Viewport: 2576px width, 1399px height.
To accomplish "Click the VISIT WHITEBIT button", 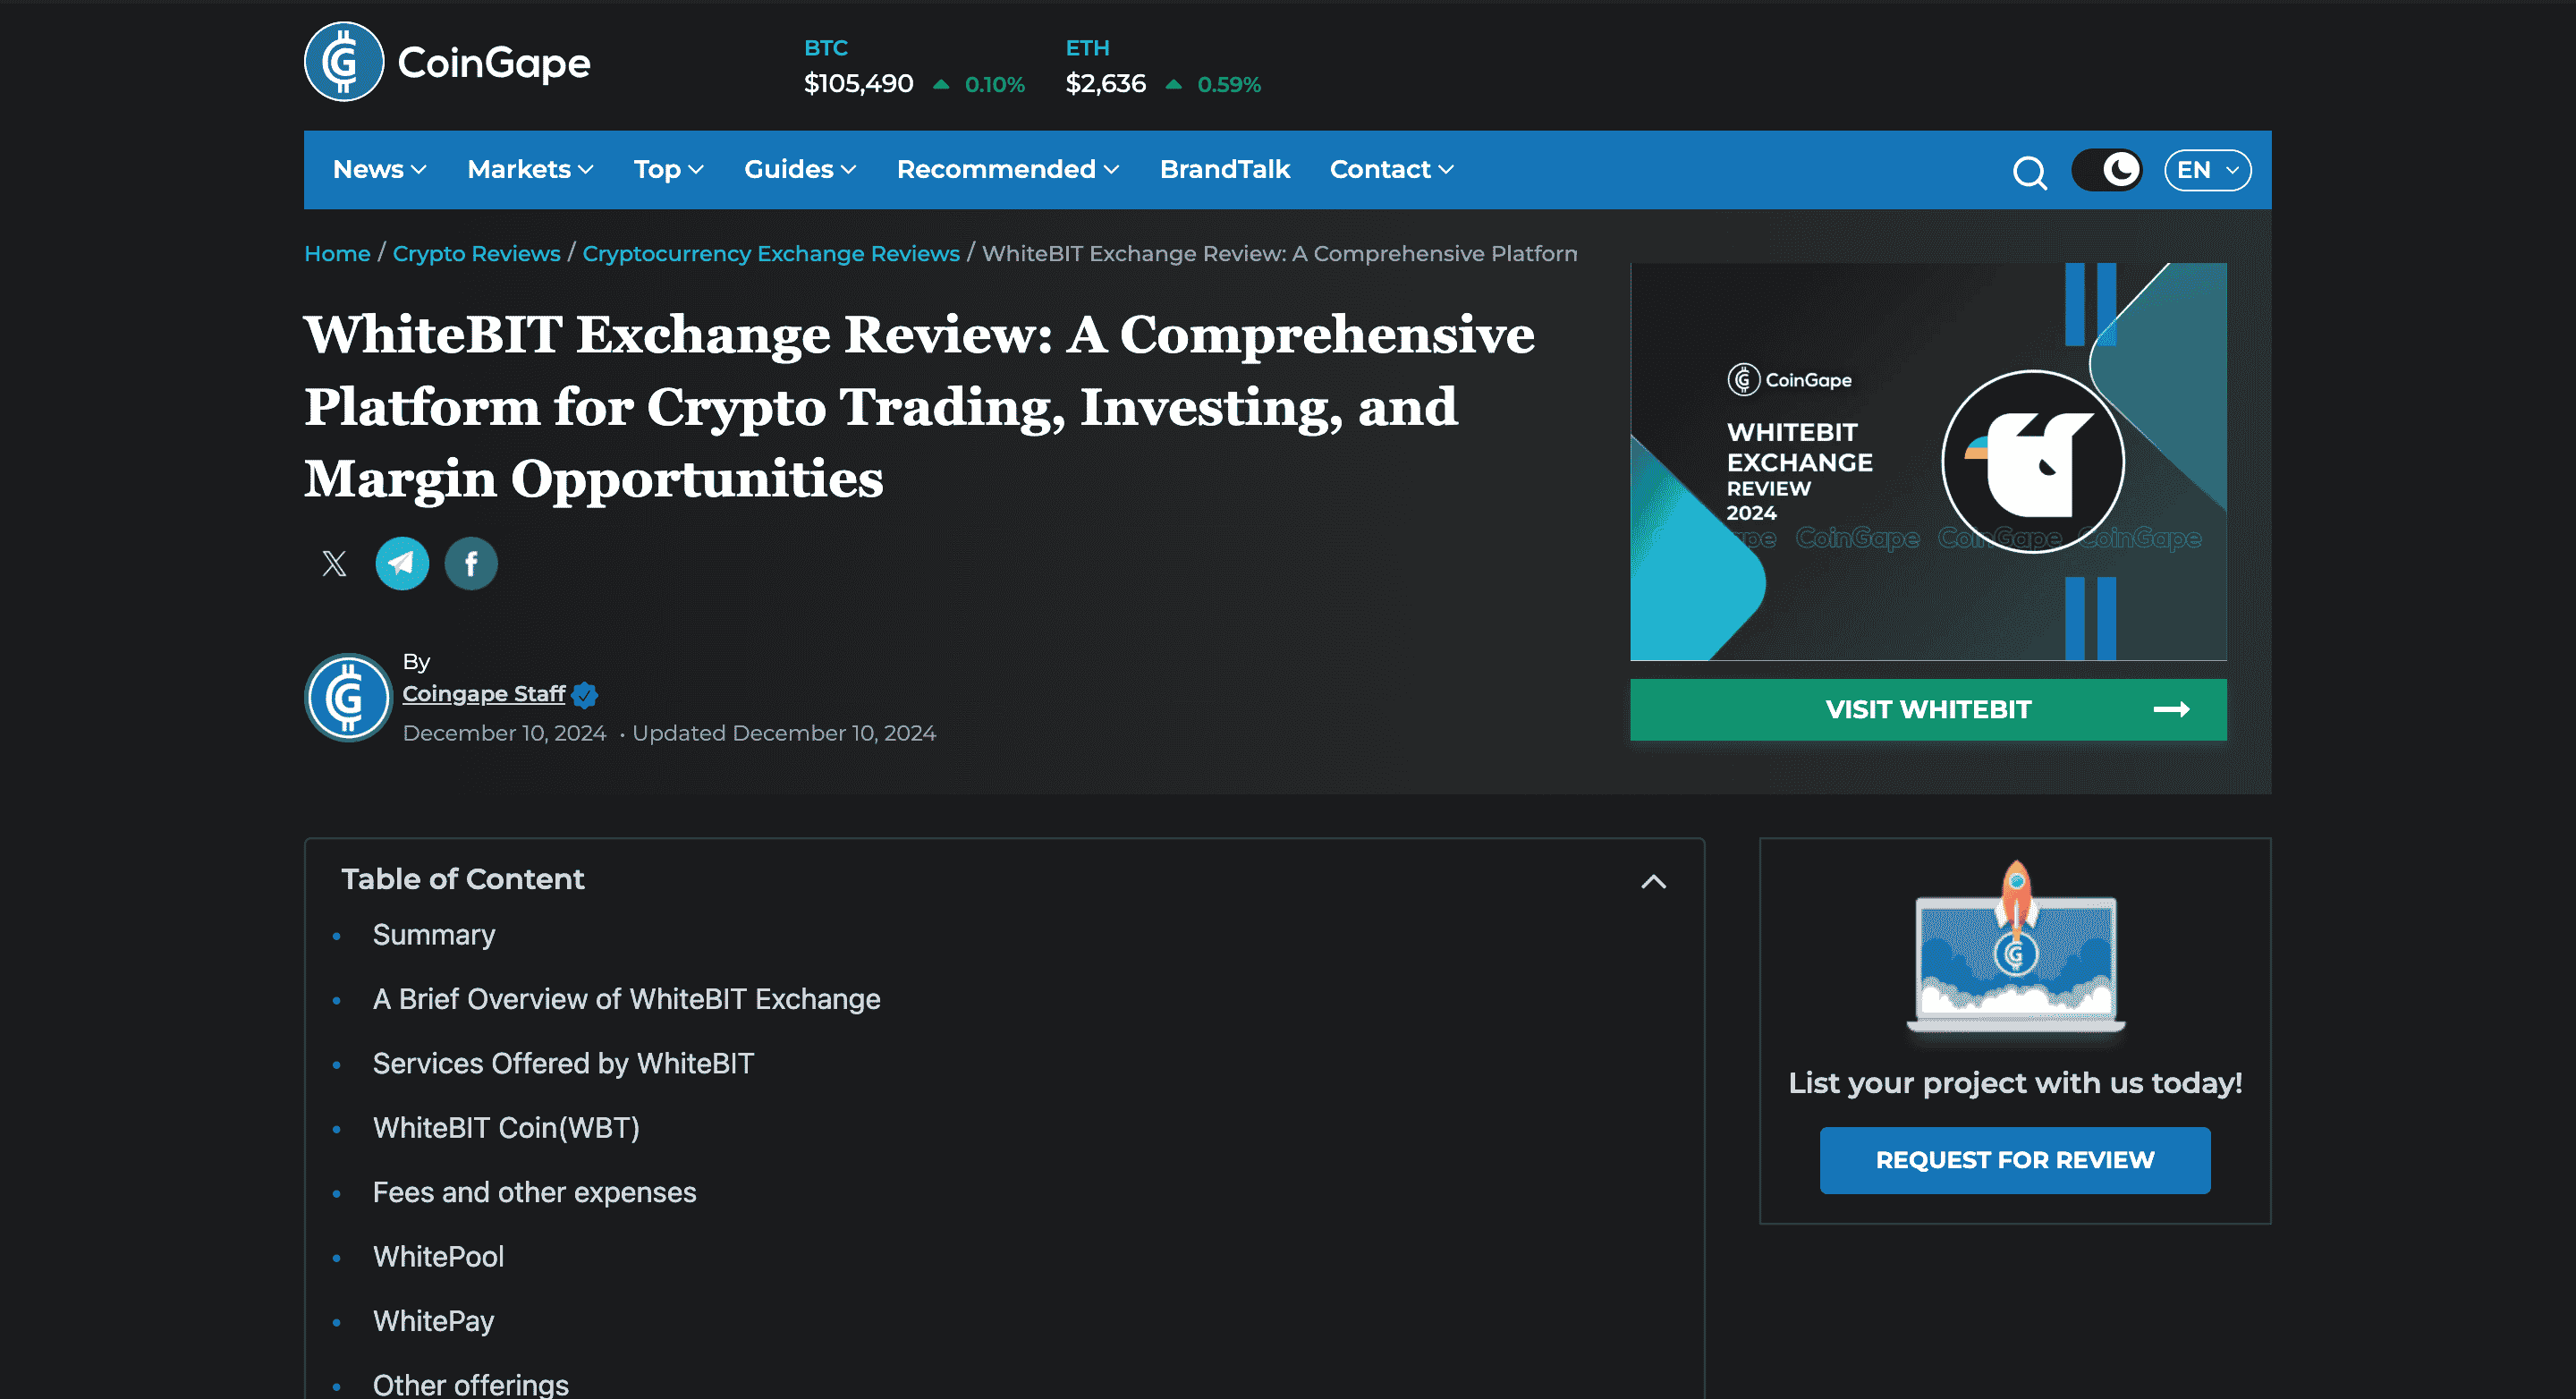I will tap(1928, 710).
